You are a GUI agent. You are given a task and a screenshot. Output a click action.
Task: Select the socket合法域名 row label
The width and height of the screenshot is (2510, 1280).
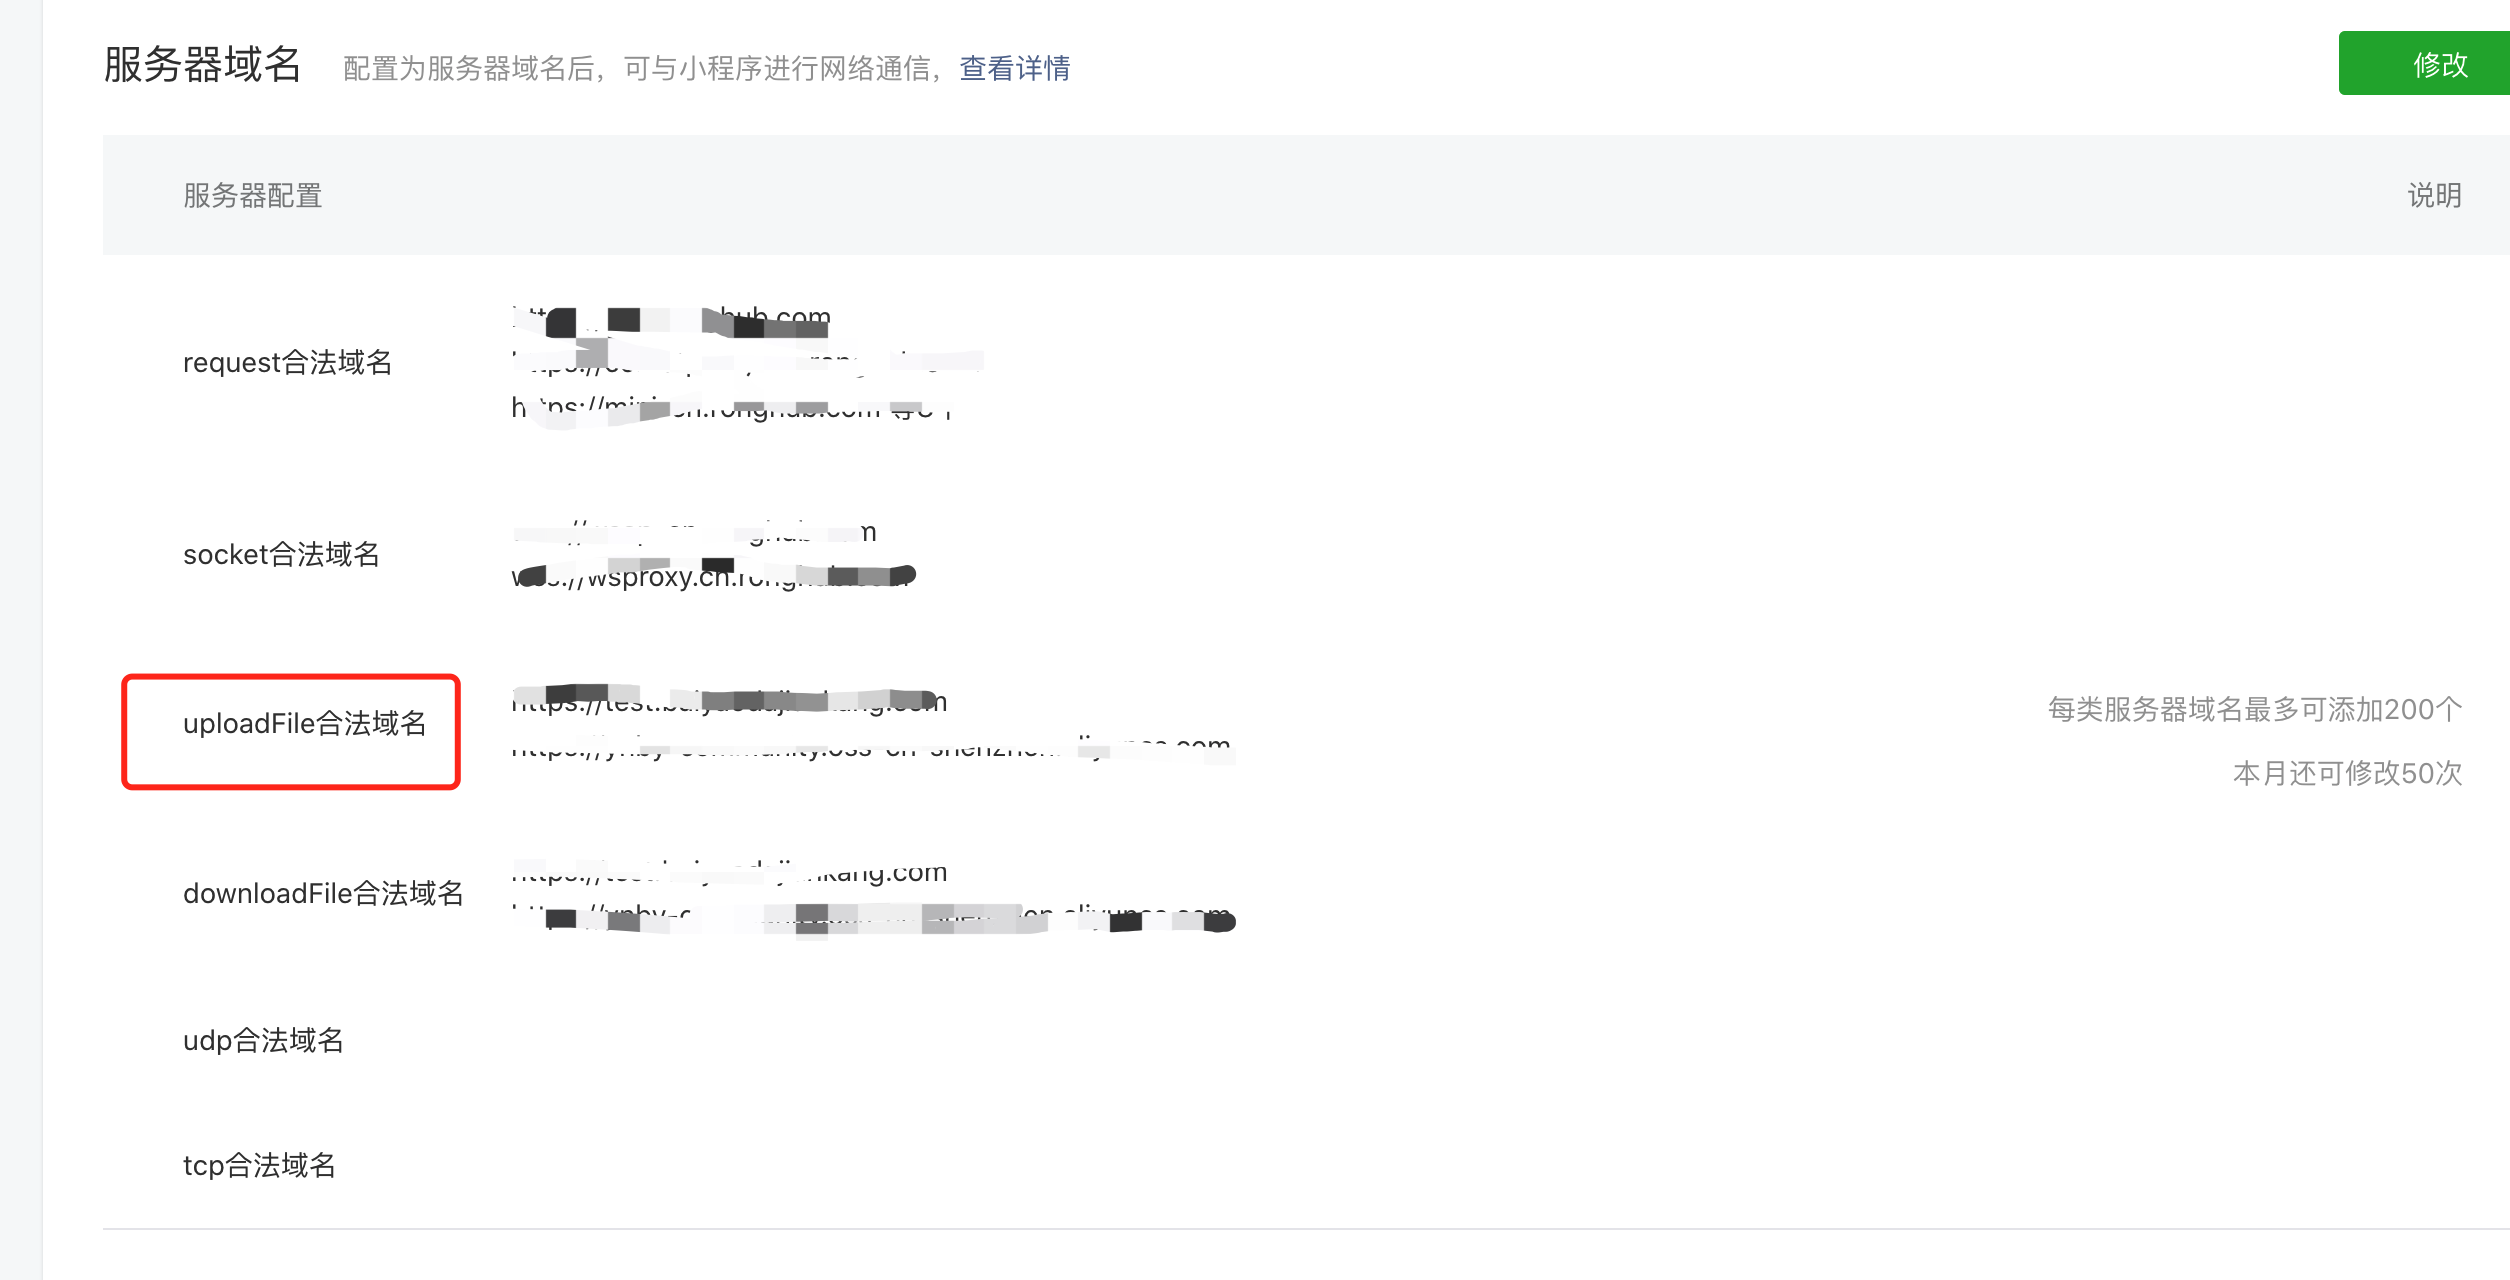pyautogui.click(x=282, y=554)
